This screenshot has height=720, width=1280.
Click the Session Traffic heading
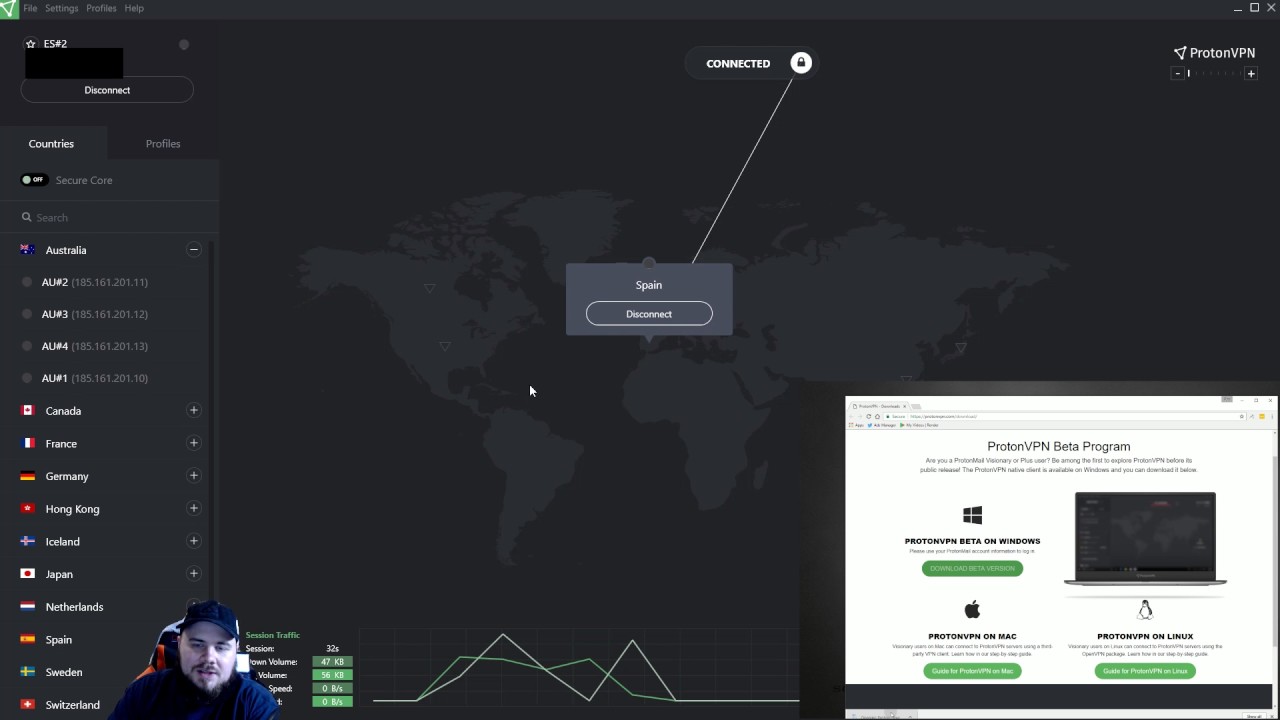click(273, 635)
